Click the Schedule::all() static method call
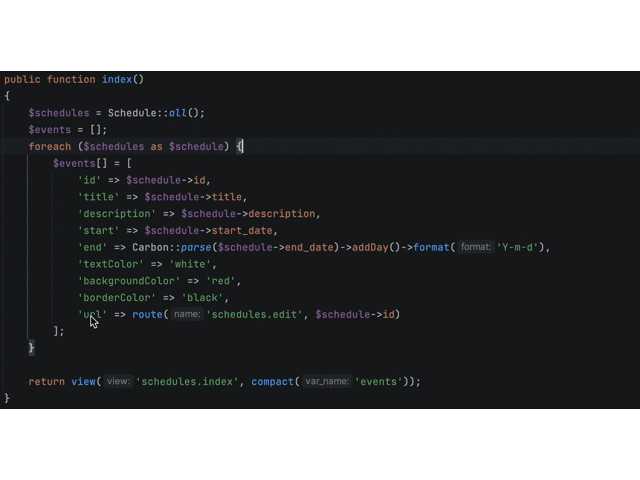This screenshot has width=640, height=480. (x=156, y=113)
